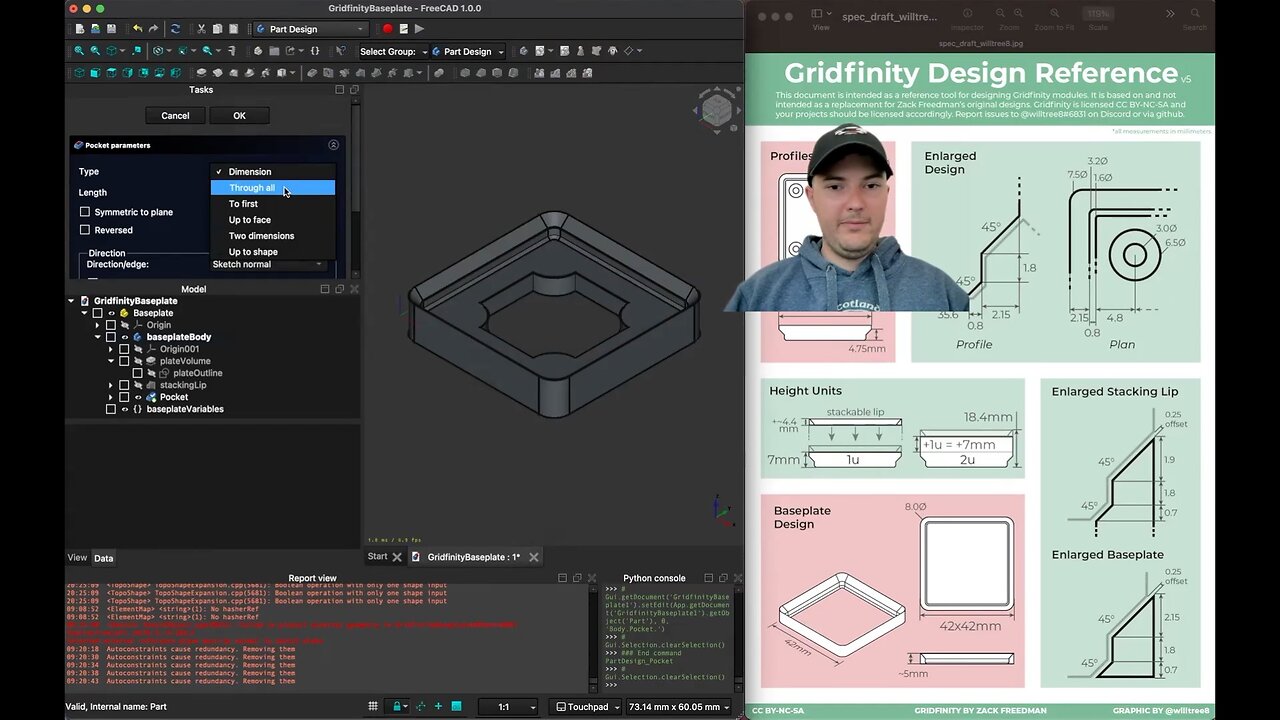Expand the Pocket tree item
This screenshot has height=720, width=1280.
pos(111,397)
